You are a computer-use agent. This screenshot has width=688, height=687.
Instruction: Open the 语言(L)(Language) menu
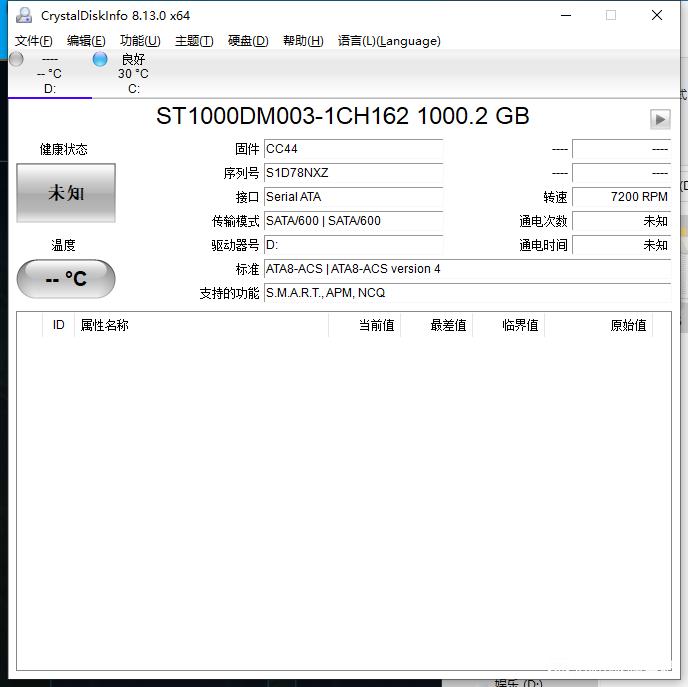tap(389, 41)
